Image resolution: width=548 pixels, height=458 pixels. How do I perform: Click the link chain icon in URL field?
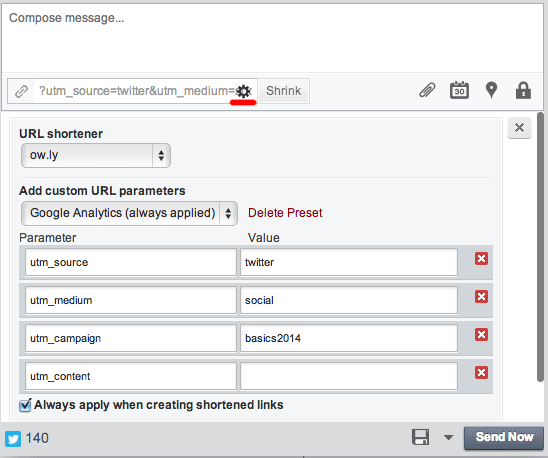tap(21, 91)
